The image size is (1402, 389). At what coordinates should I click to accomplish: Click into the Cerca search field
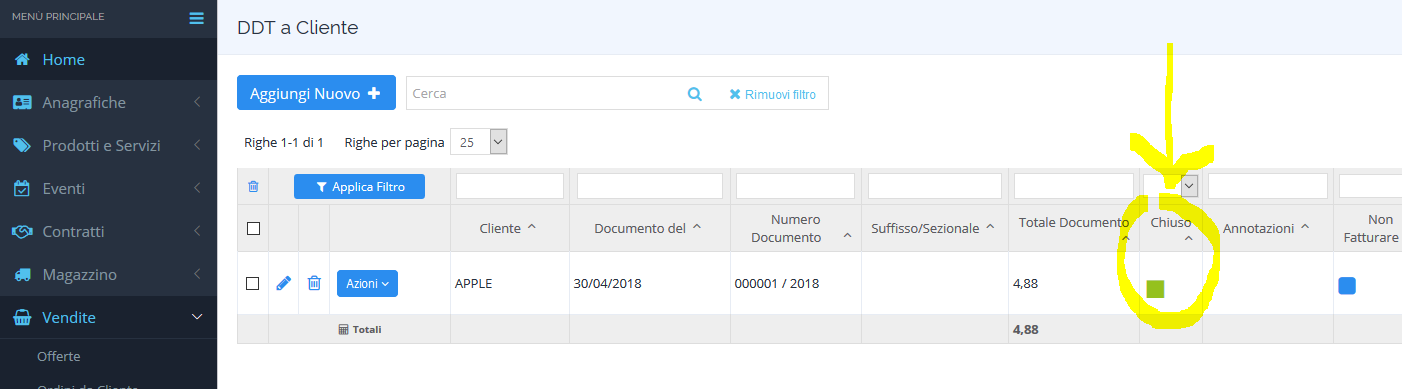click(x=541, y=93)
